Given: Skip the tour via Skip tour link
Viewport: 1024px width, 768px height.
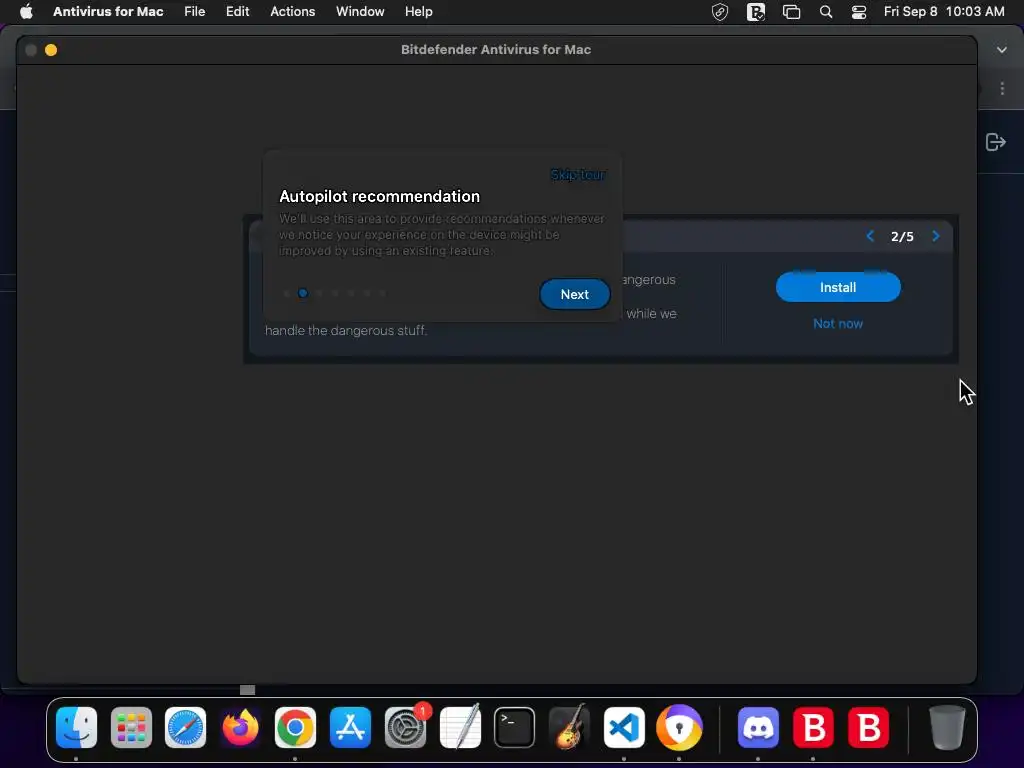Looking at the screenshot, I should click(578, 174).
